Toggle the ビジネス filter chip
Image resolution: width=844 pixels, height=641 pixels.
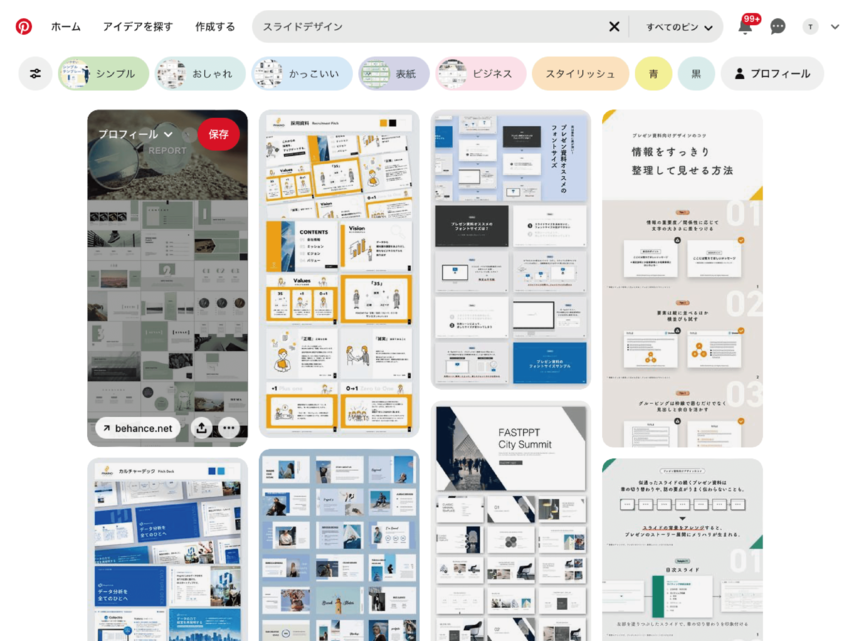point(480,74)
